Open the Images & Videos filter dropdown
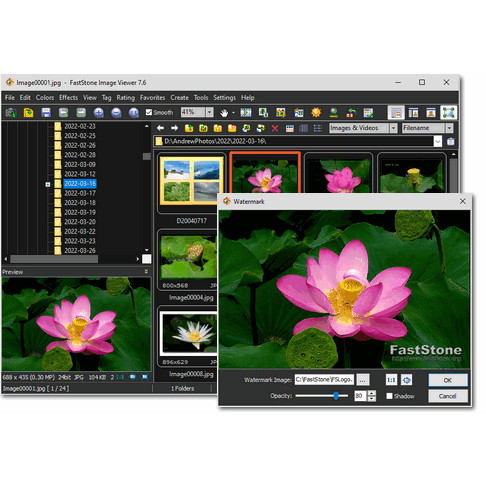The width and height of the screenshot is (486, 486). (x=393, y=128)
